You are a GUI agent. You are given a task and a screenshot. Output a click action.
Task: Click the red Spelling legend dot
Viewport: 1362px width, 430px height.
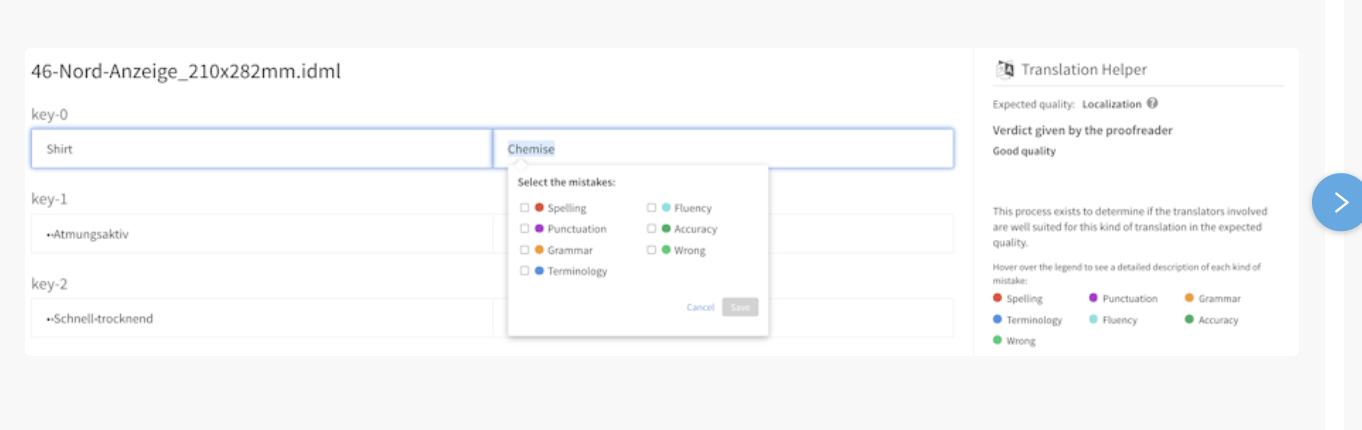click(x=998, y=298)
